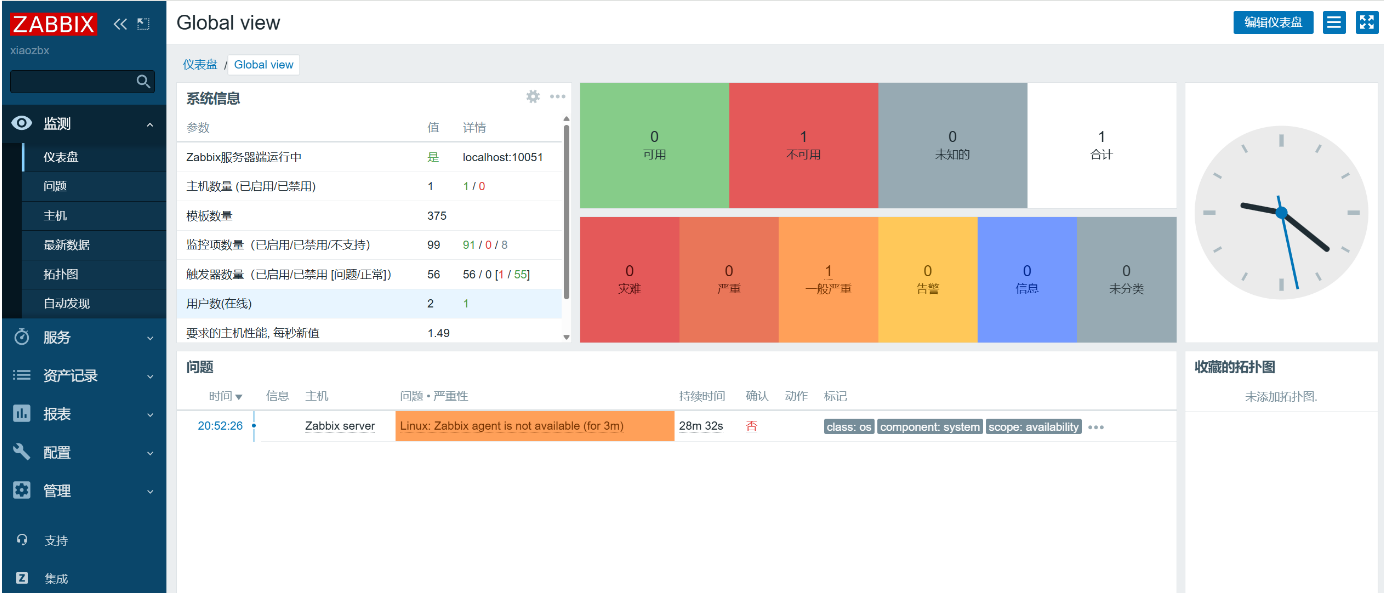1384x596 pixels.
Task: Click the headset icon beside 支持
Action: tap(22, 540)
